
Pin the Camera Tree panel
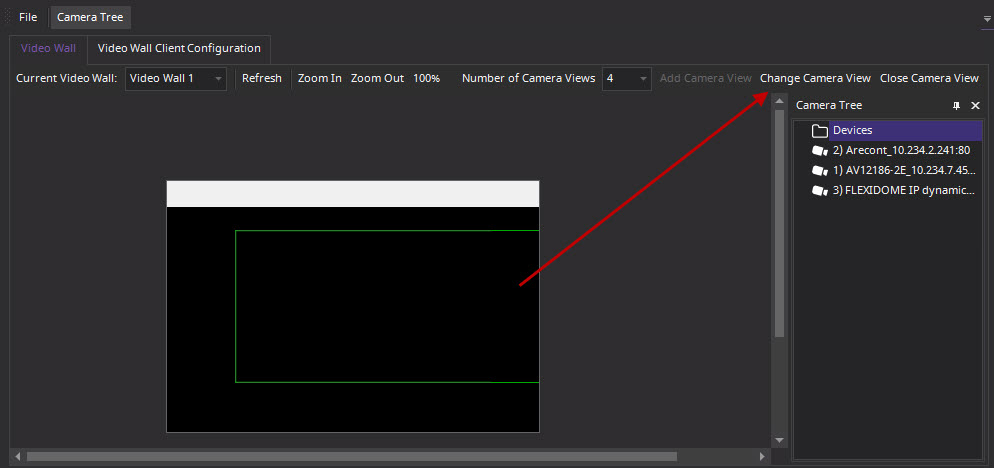pos(957,106)
